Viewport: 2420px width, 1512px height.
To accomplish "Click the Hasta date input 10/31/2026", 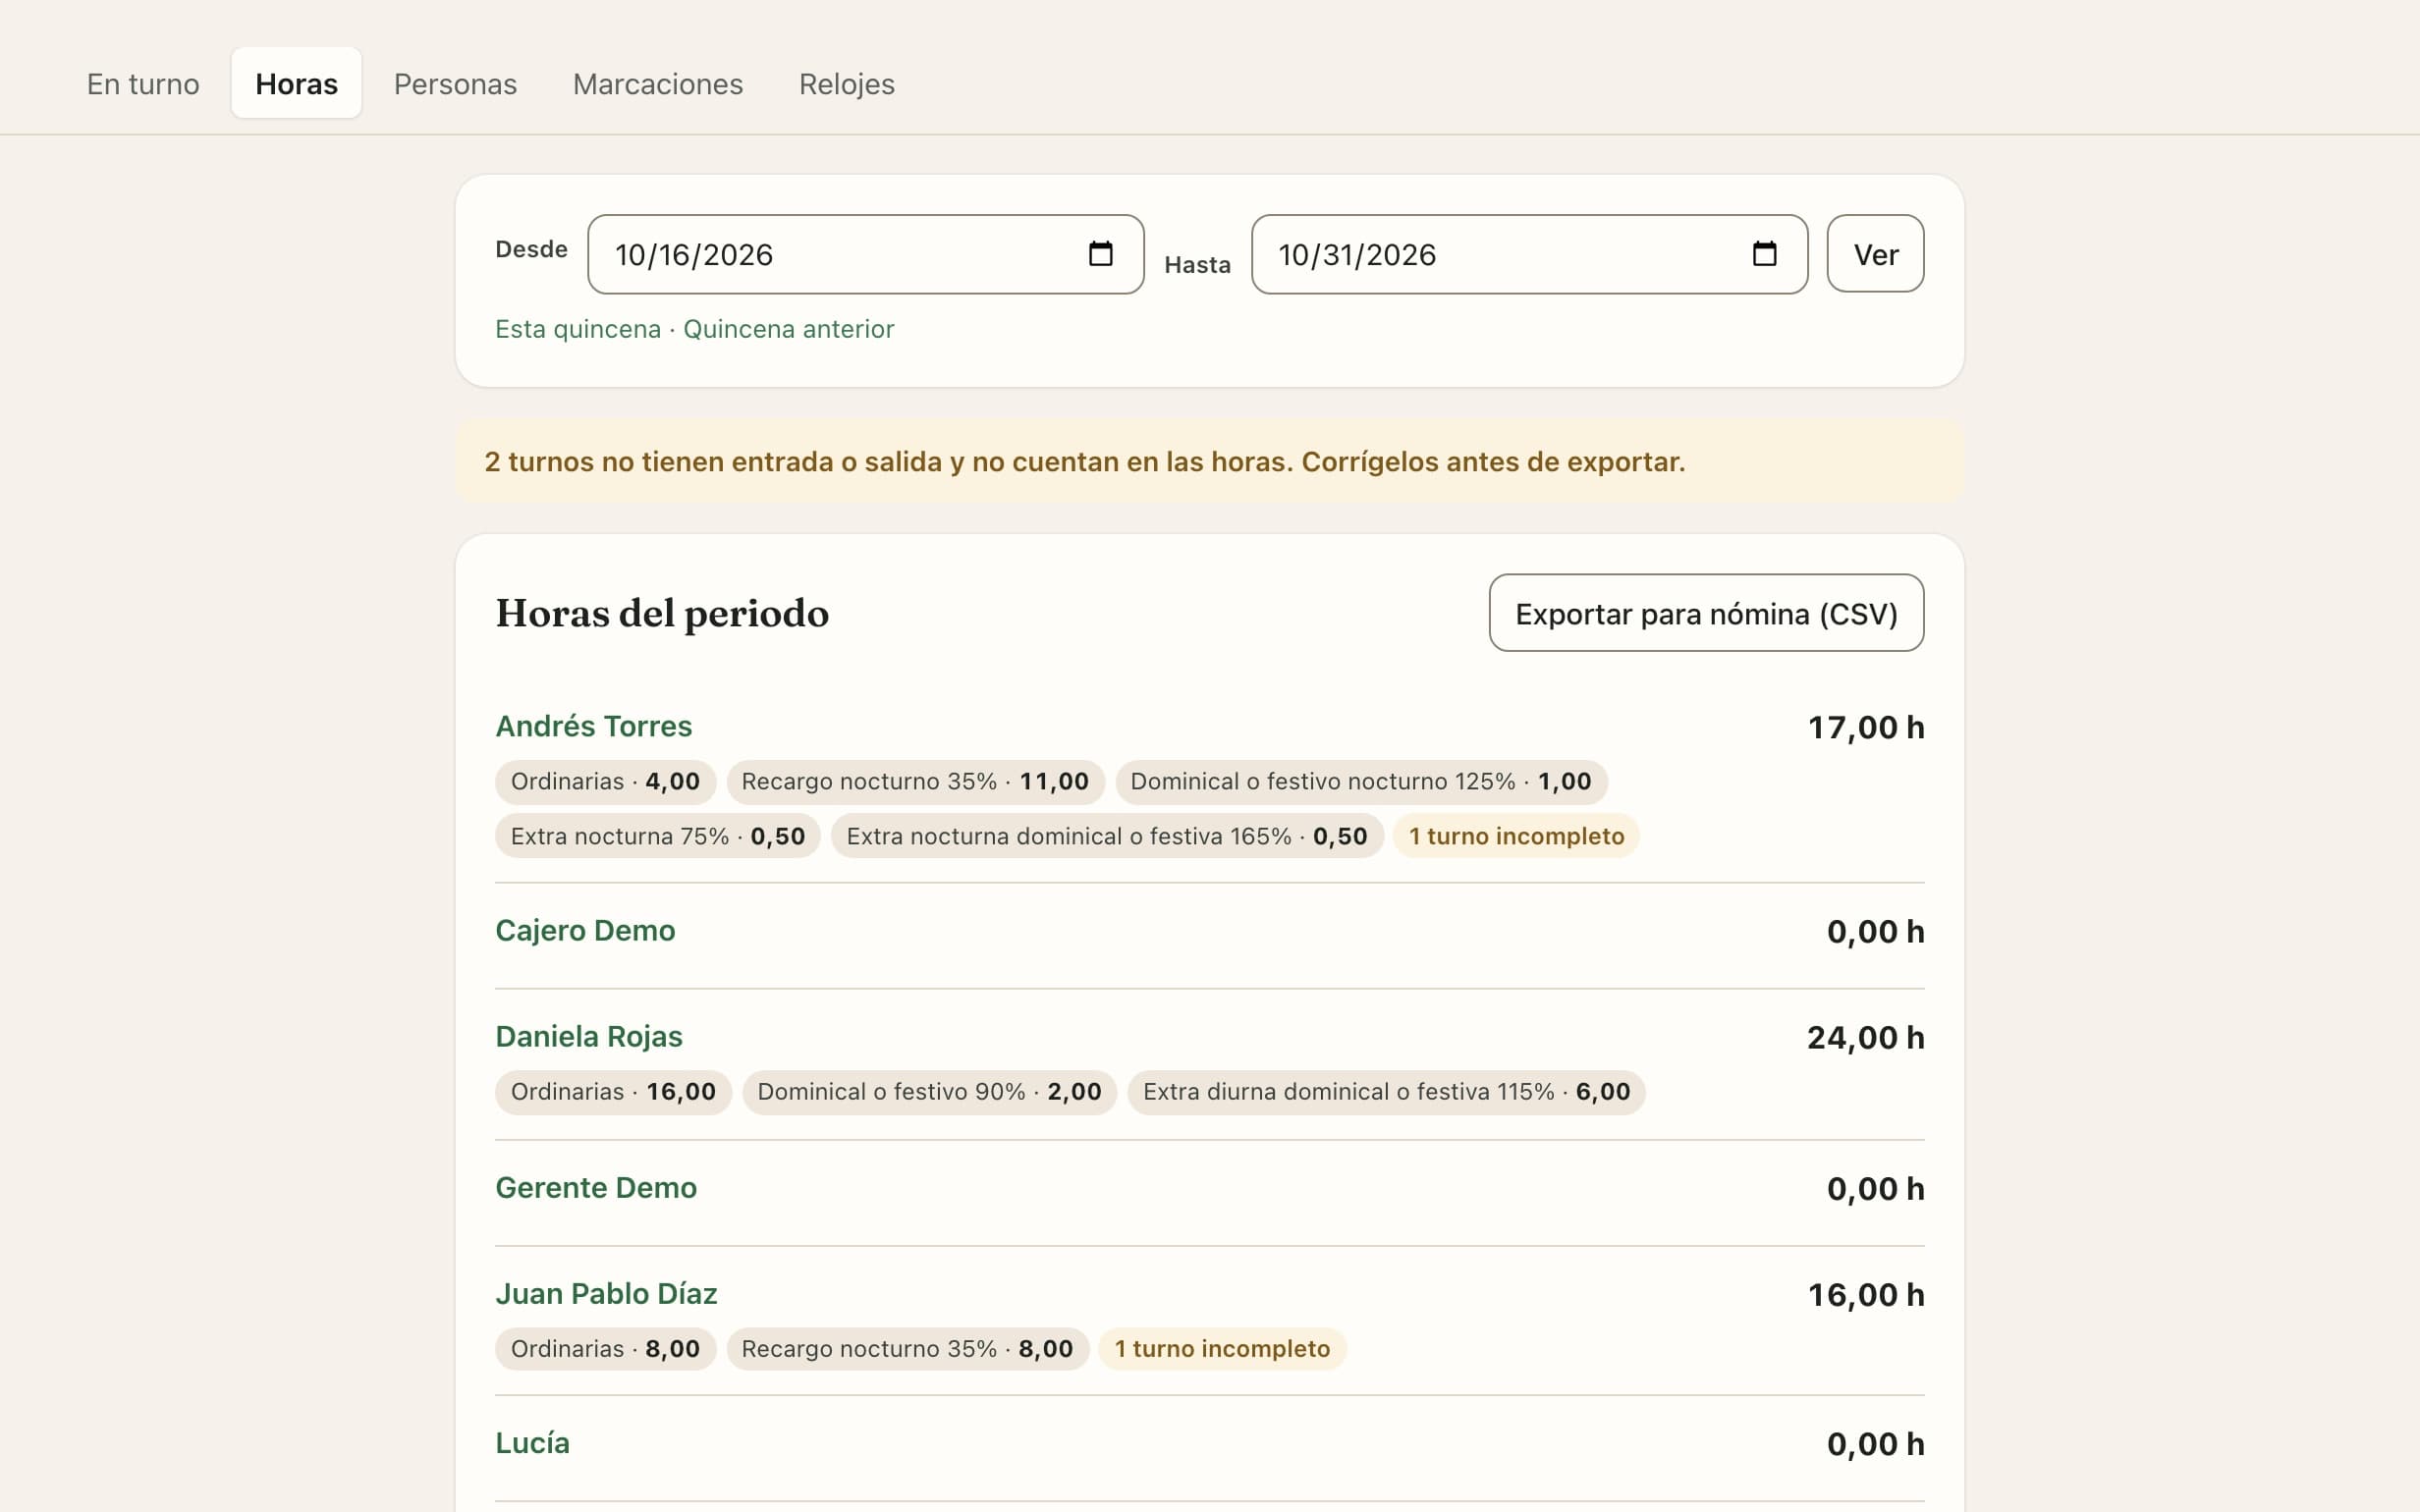I will pos(1529,254).
